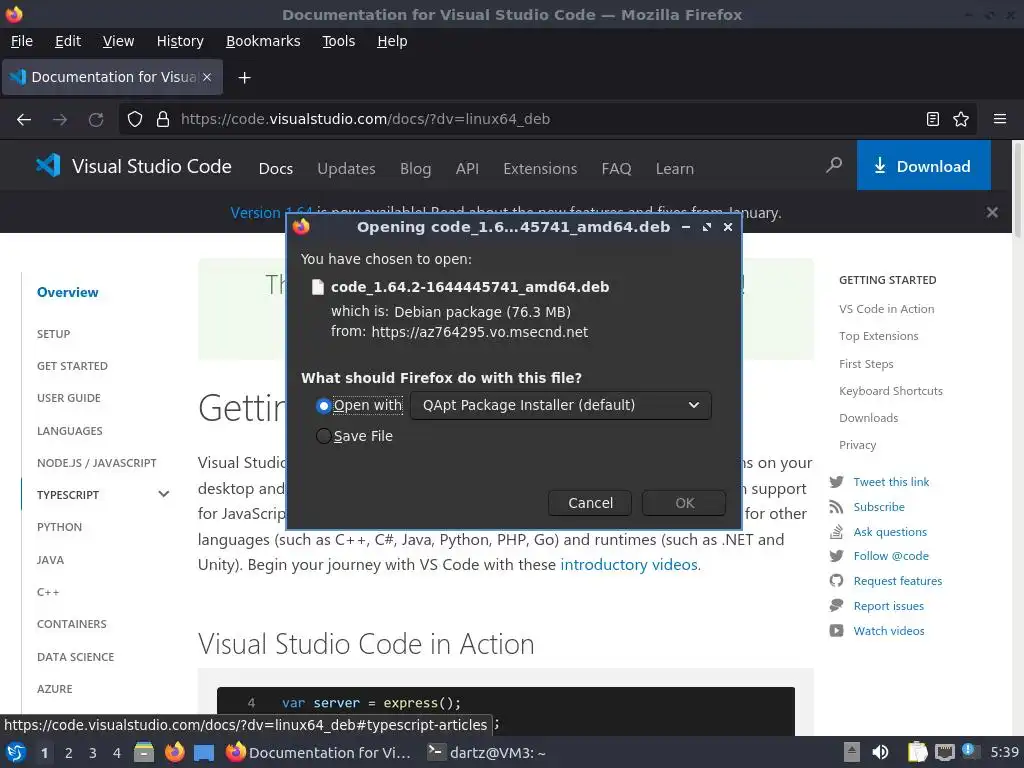Dismiss the Version 1.64 banner
Screen dimensions: 1024x768
coord(992,212)
